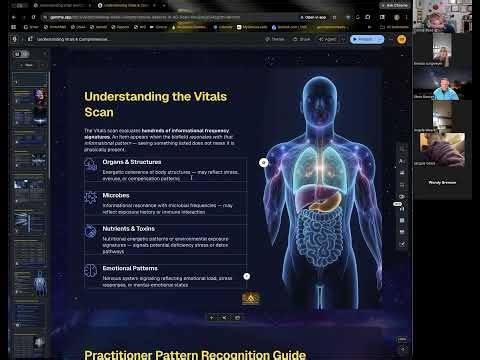Click the round handle by Emotional Patterns row
The image size is (480, 360).
[x=247, y=276]
